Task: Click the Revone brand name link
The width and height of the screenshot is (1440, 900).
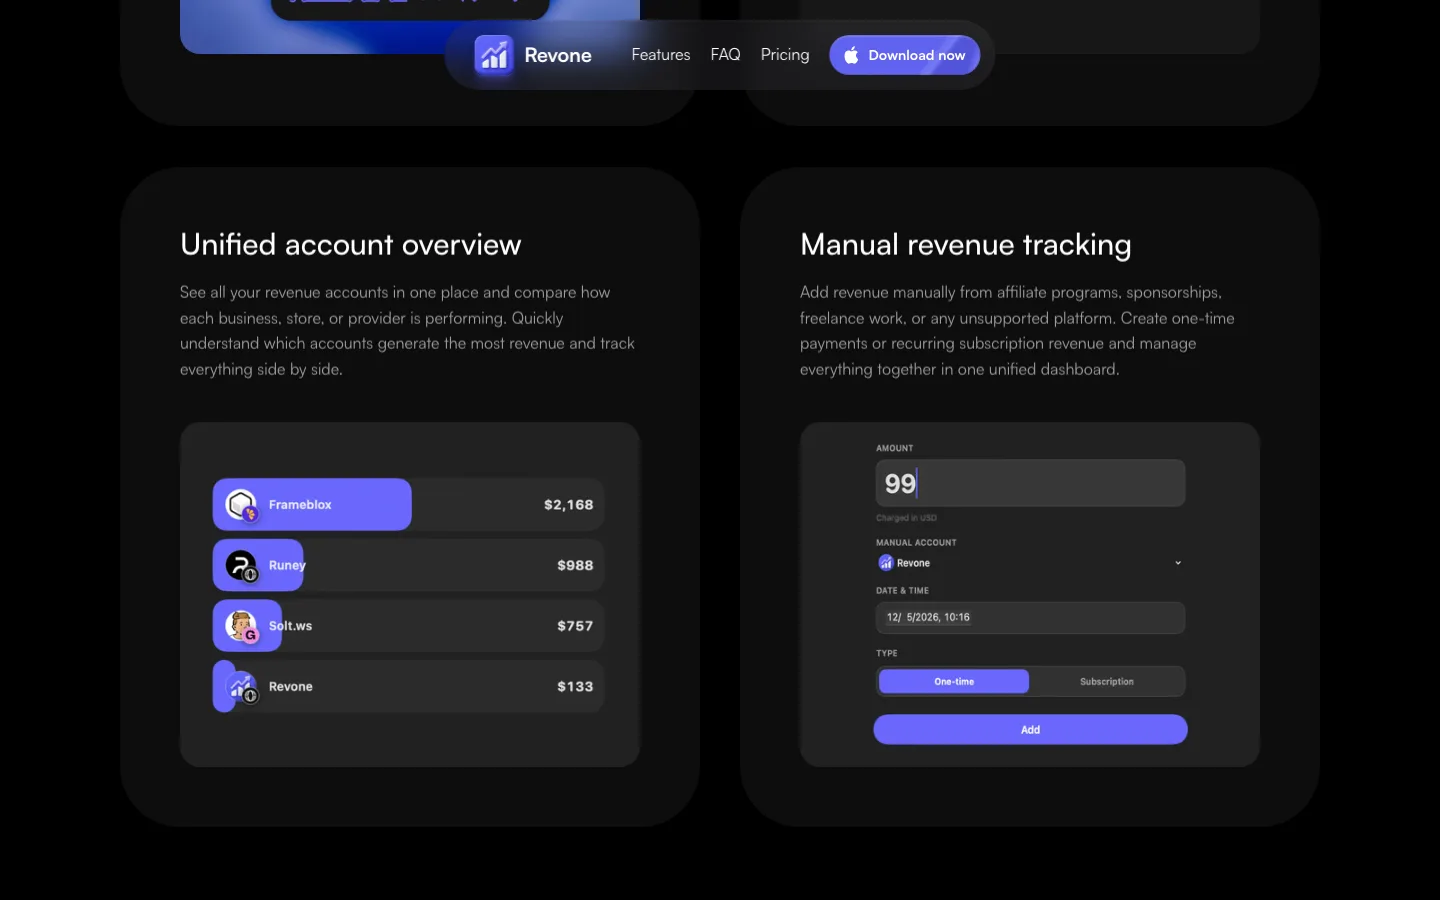Action: [558, 55]
